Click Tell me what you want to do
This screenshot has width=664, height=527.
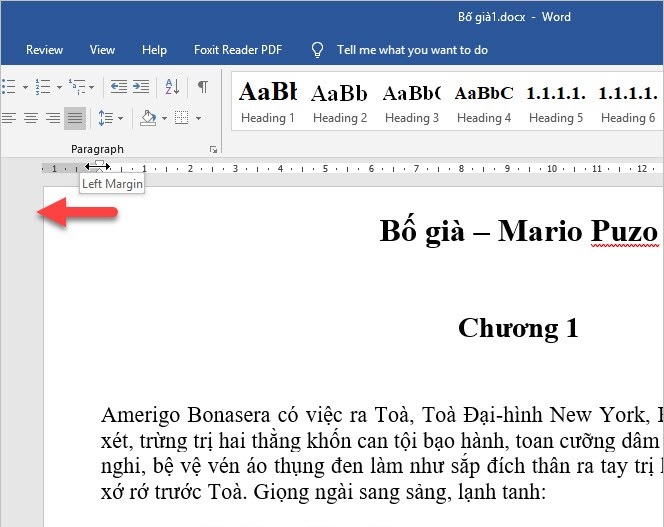pyautogui.click(x=412, y=50)
